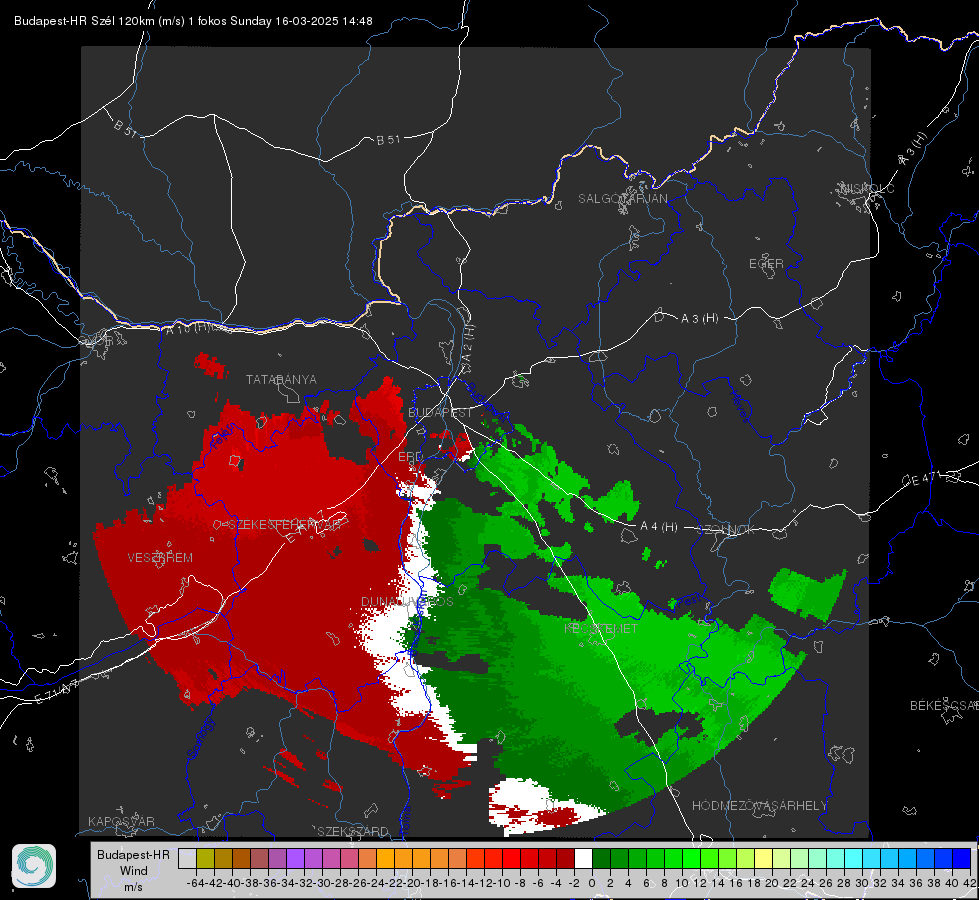Select the EGER city label
The image size is (979, 900).
point(766,264)
